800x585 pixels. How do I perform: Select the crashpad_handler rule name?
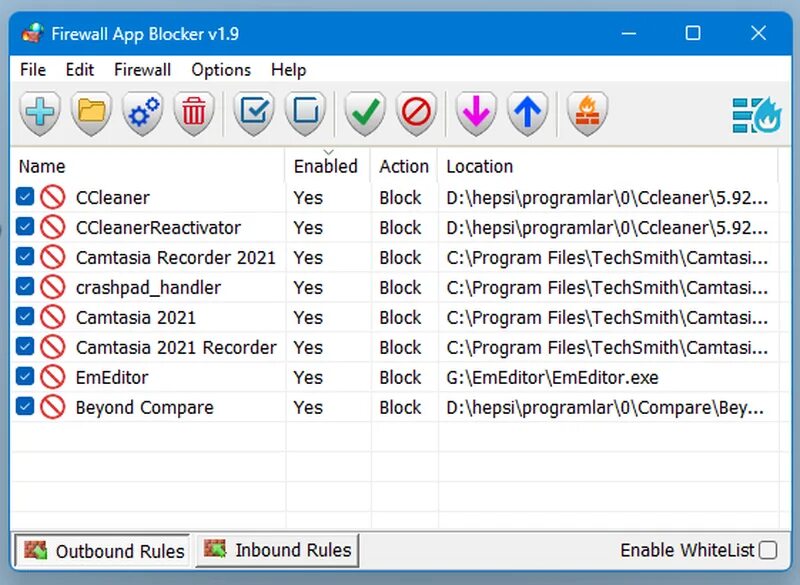tap(148, 288)
